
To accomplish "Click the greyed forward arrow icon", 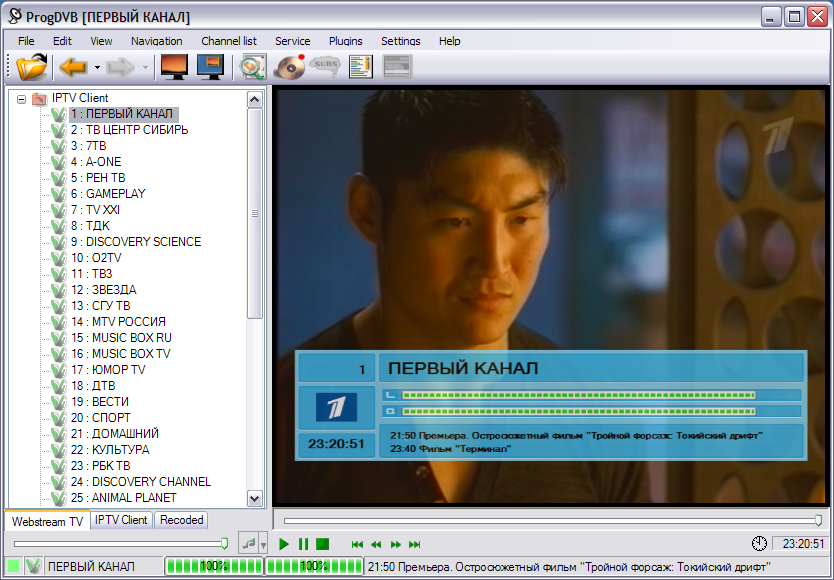I will point(121,67).
